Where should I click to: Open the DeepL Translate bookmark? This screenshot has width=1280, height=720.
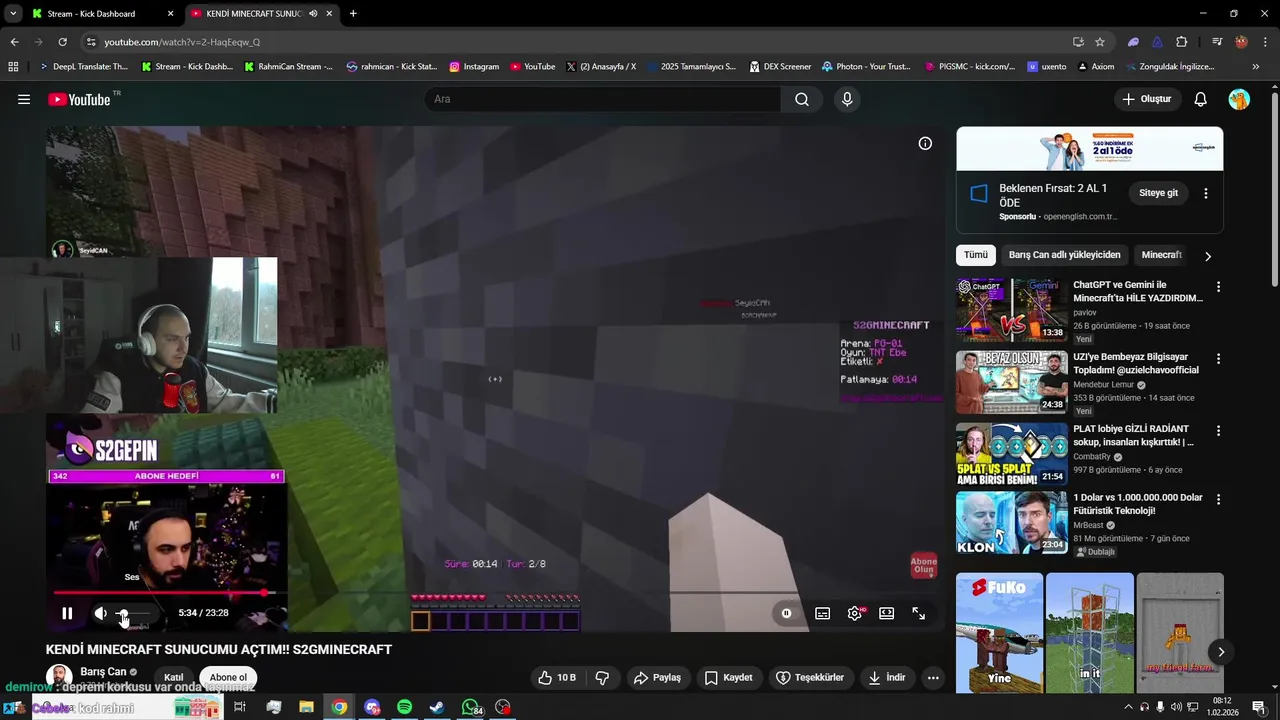pos(83,67)
